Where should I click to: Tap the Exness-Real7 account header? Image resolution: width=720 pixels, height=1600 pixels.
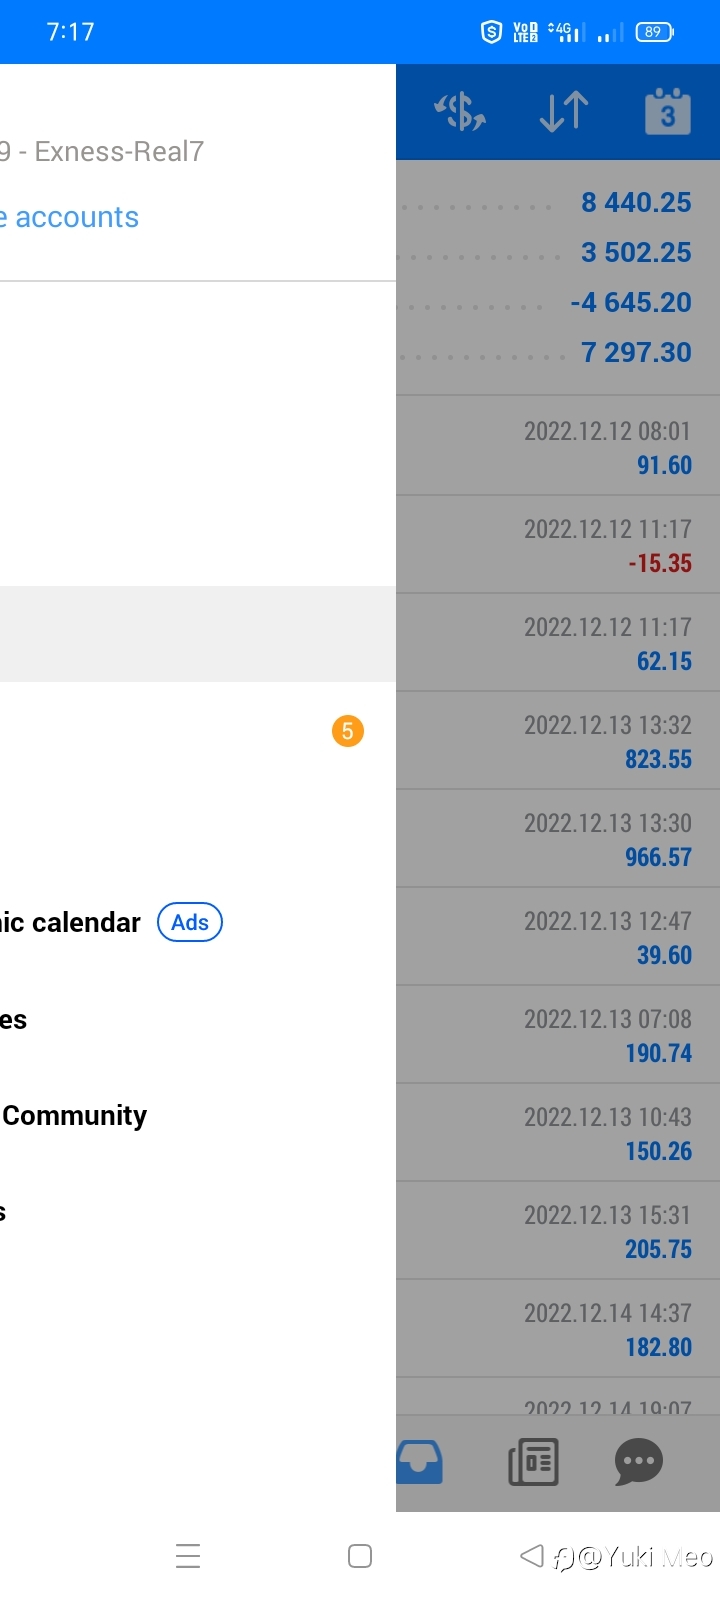(x=102, y=152)
